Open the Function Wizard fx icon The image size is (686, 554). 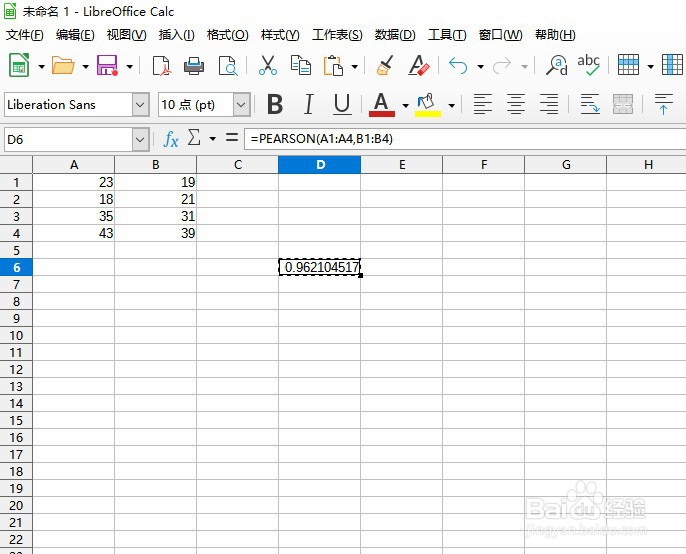(171, 140)
